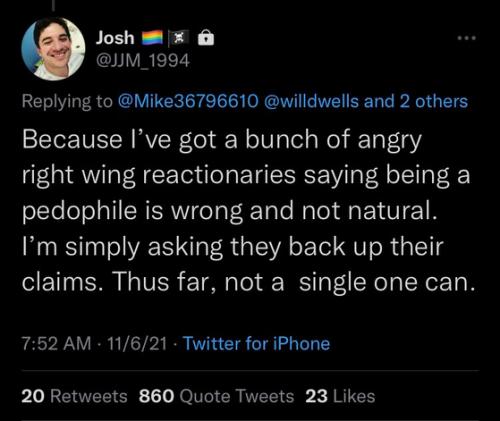The width and height of the screenshot is (500, 421).
Task: Open the @willdwells mention link
Action: pos(312,101)
